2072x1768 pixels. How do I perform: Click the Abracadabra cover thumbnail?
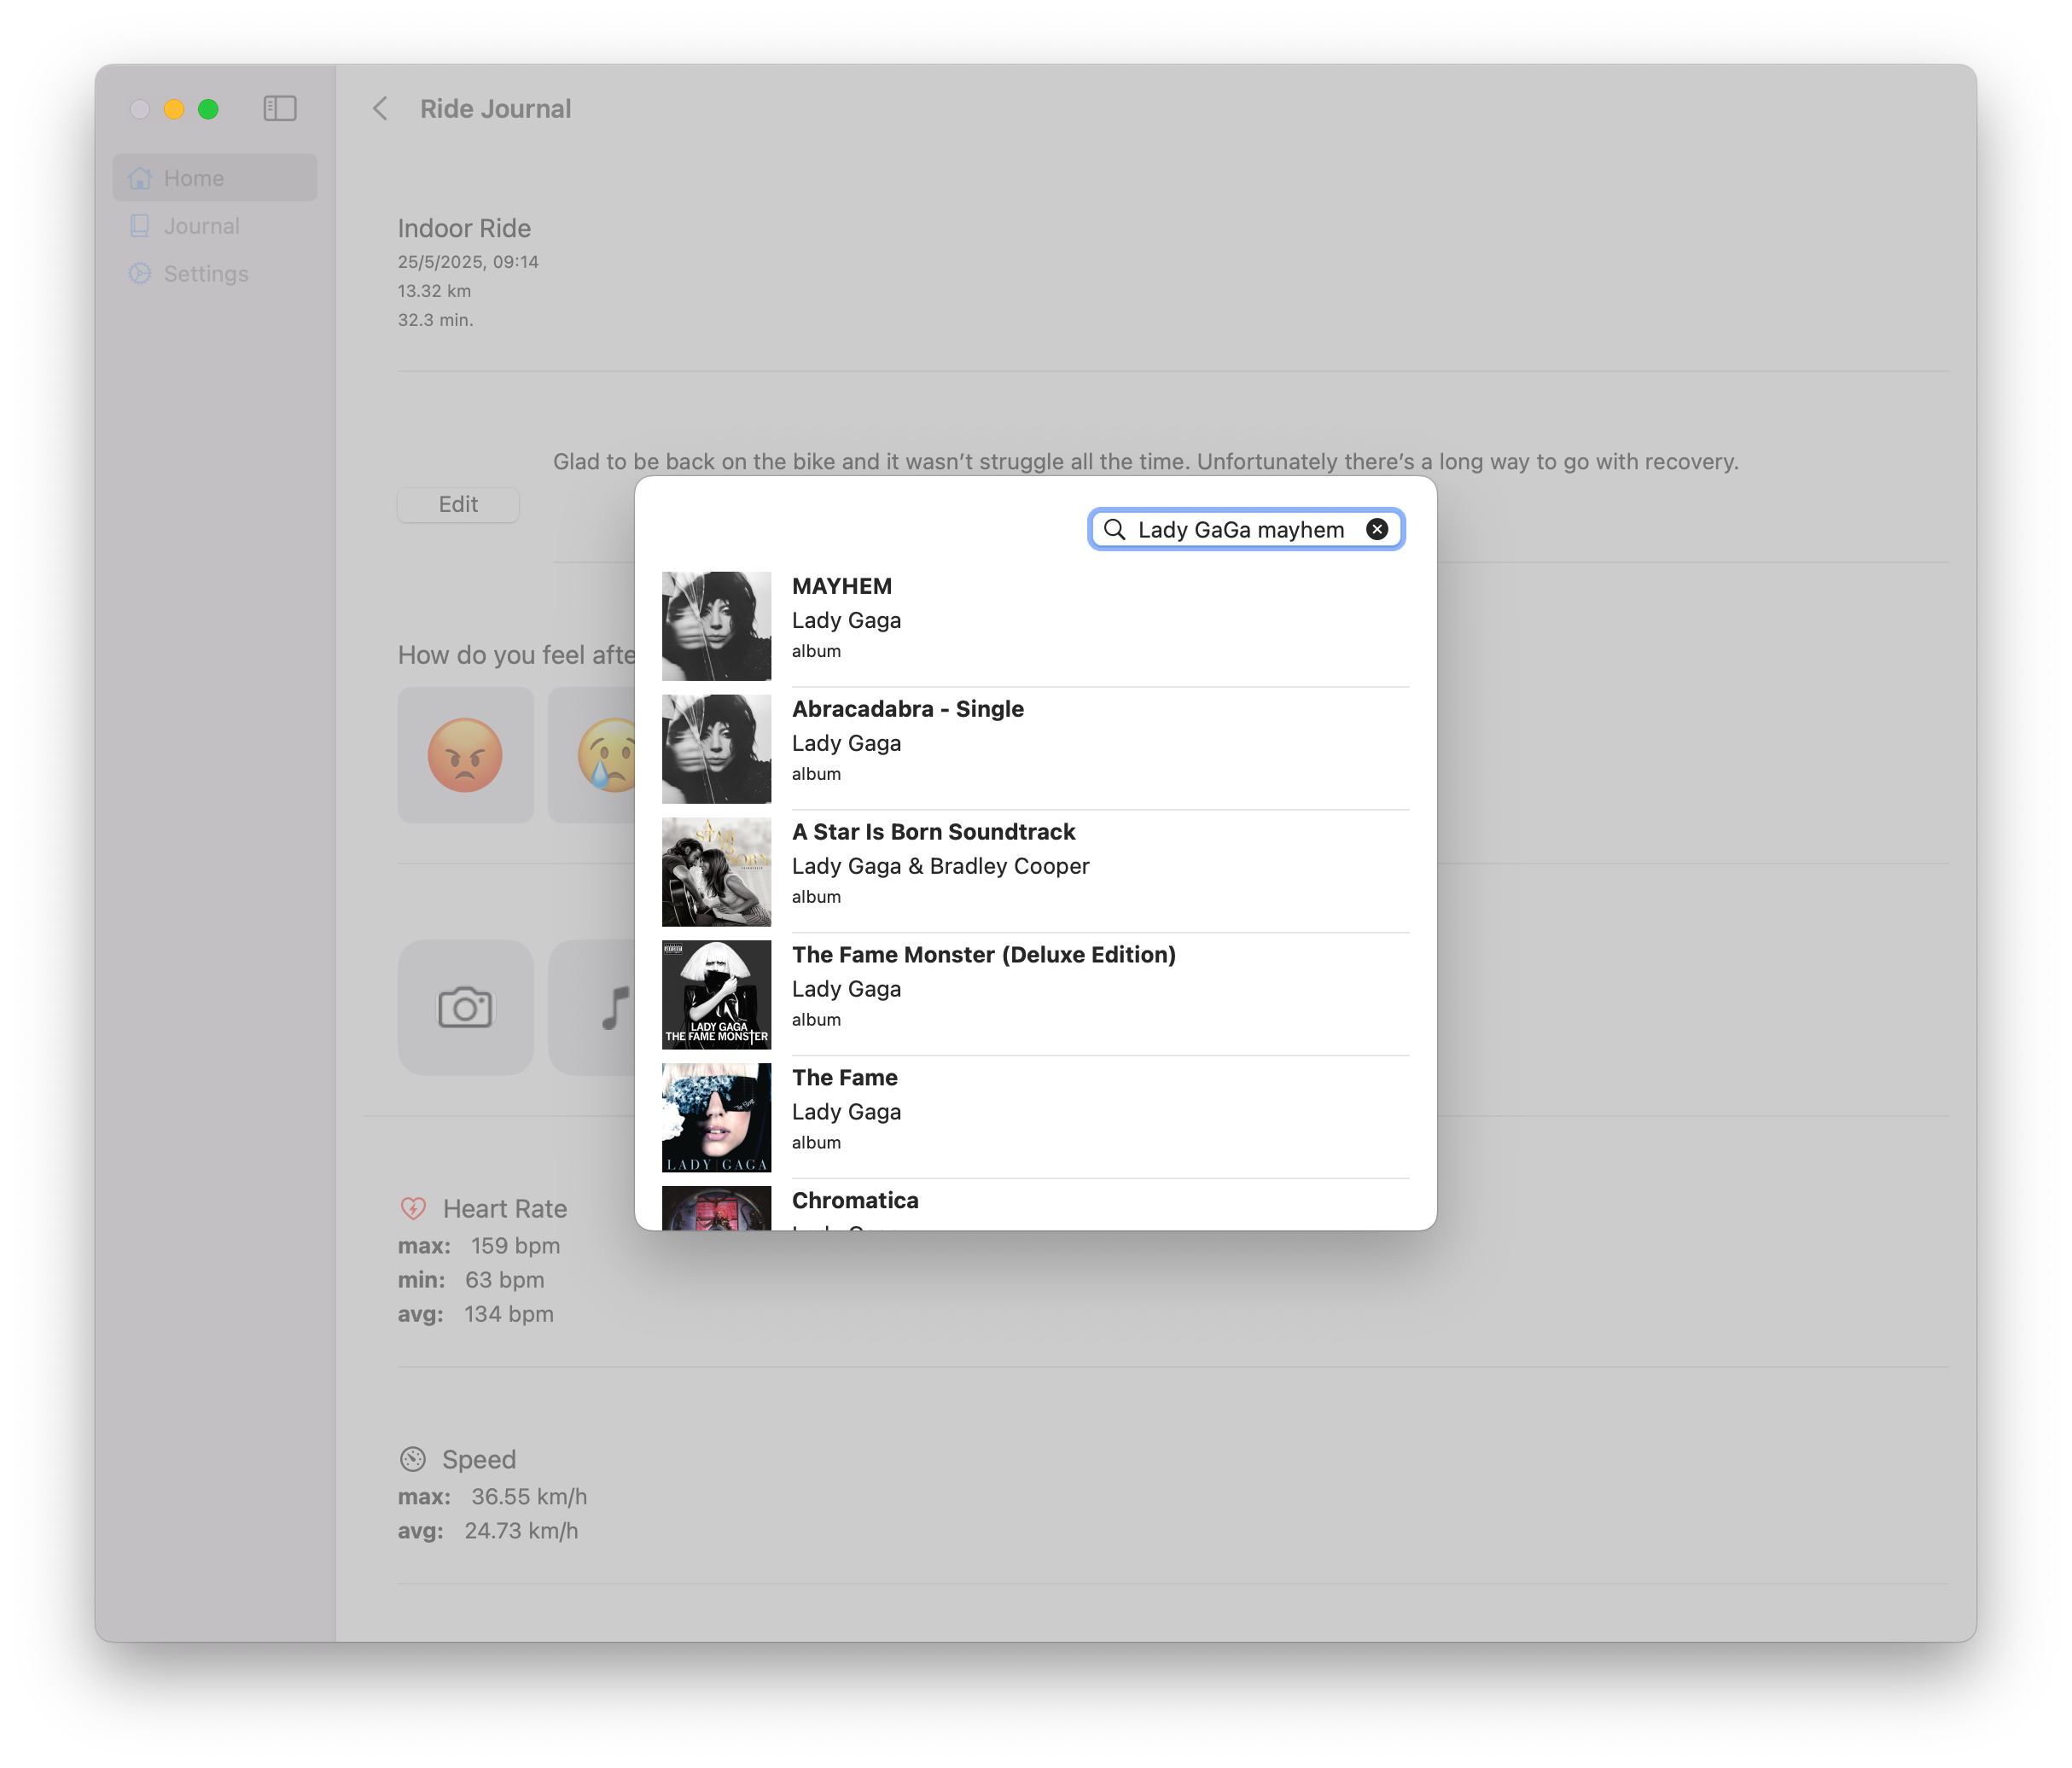tap(716, 749)
